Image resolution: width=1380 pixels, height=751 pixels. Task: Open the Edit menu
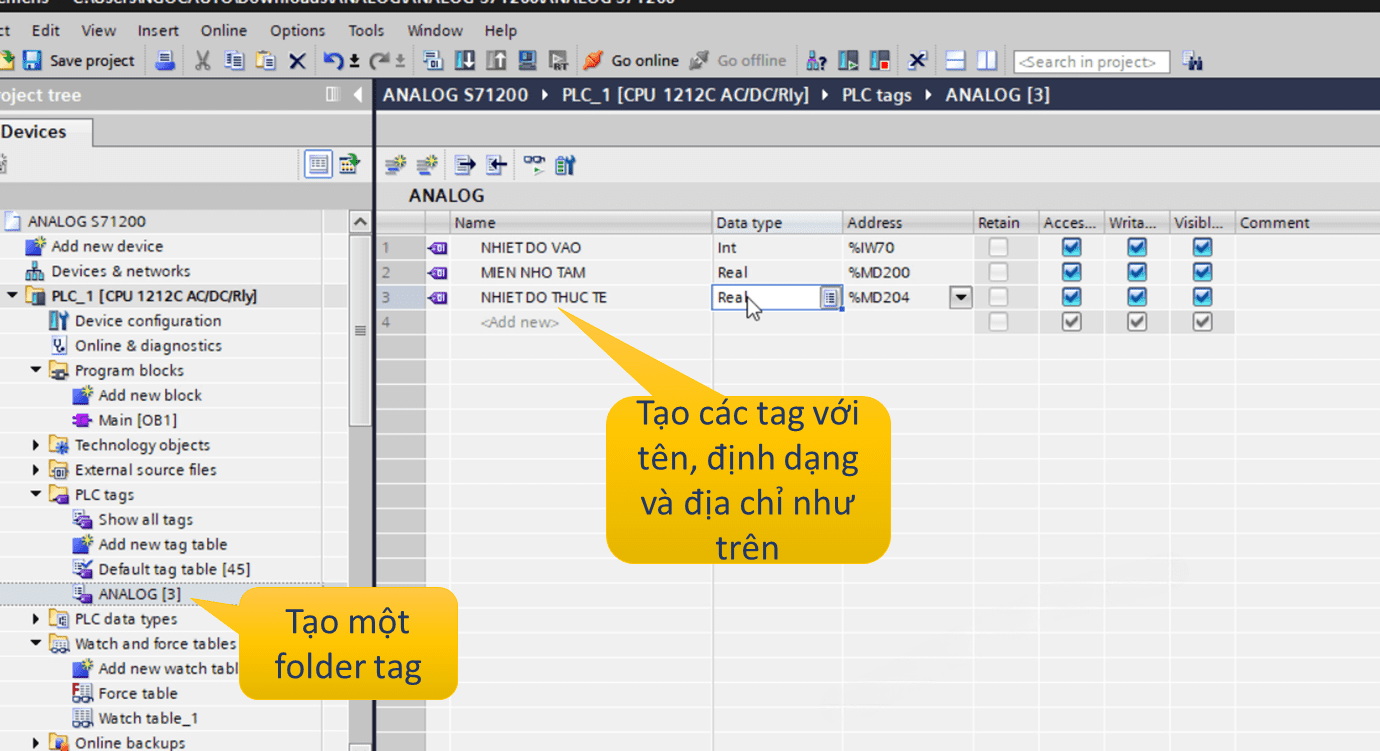[x=45, y=30]
